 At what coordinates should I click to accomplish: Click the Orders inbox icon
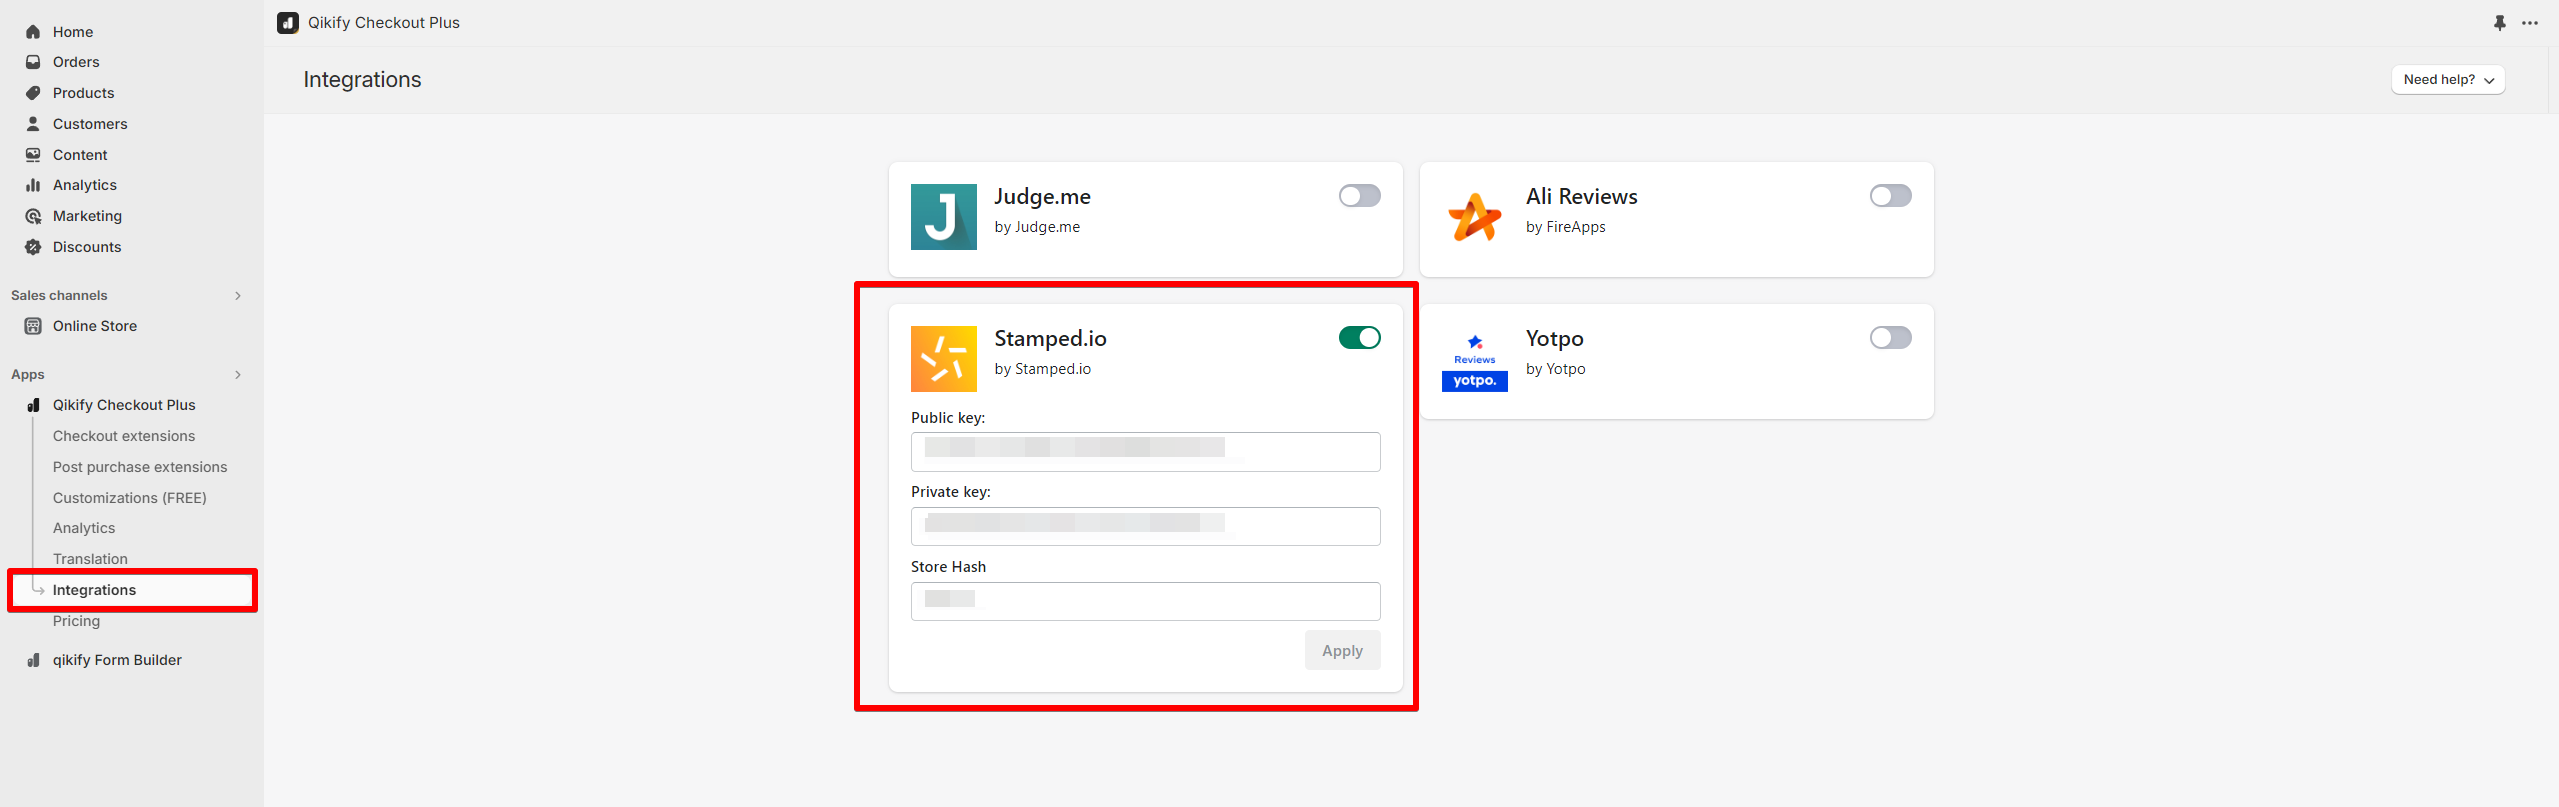click(x=33, y=62)
